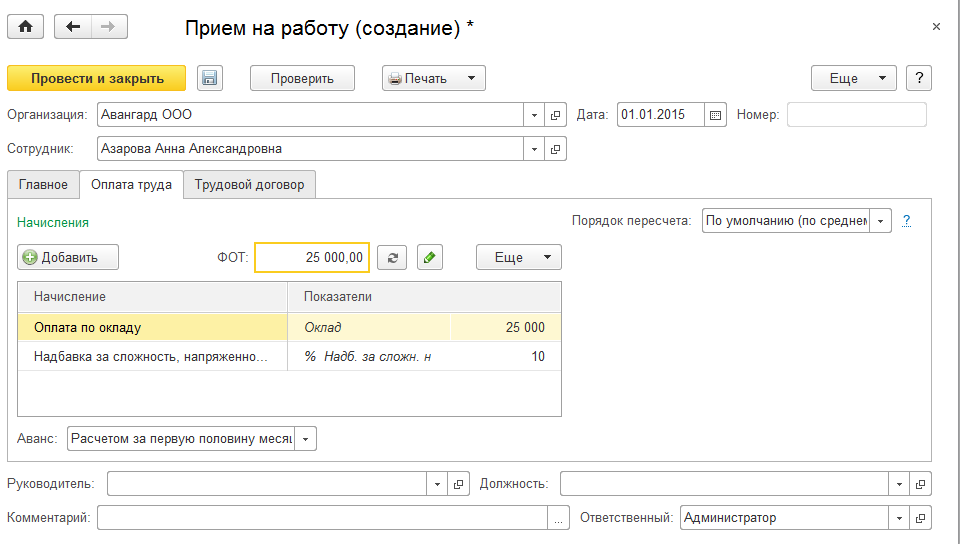
Task: Switch to the Трудовой договор tab
Action: point(249,185)
